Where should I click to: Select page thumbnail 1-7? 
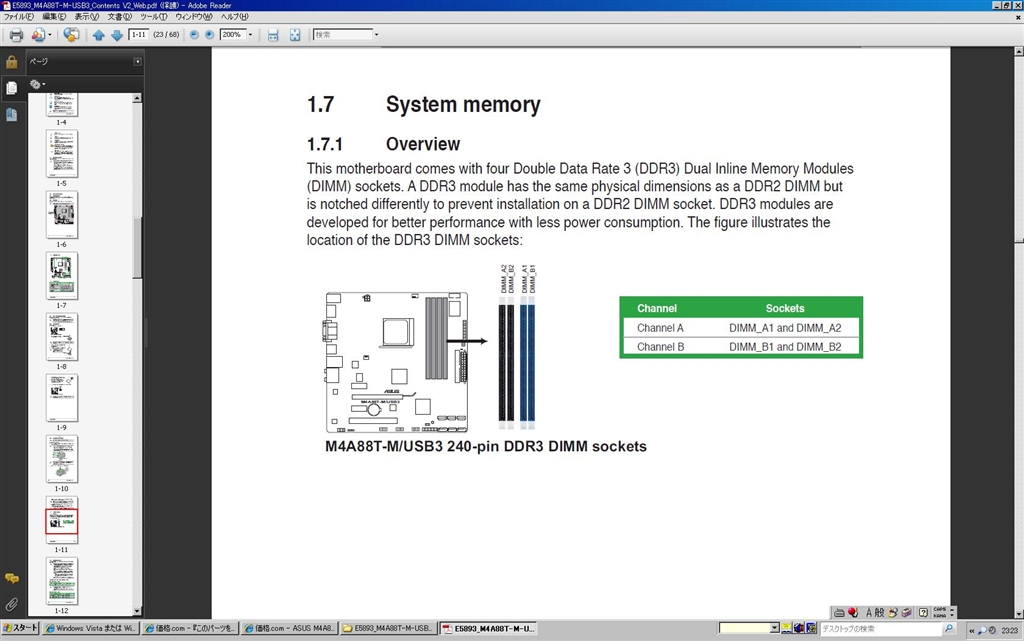pyautogui.click(x=61, y=275)
